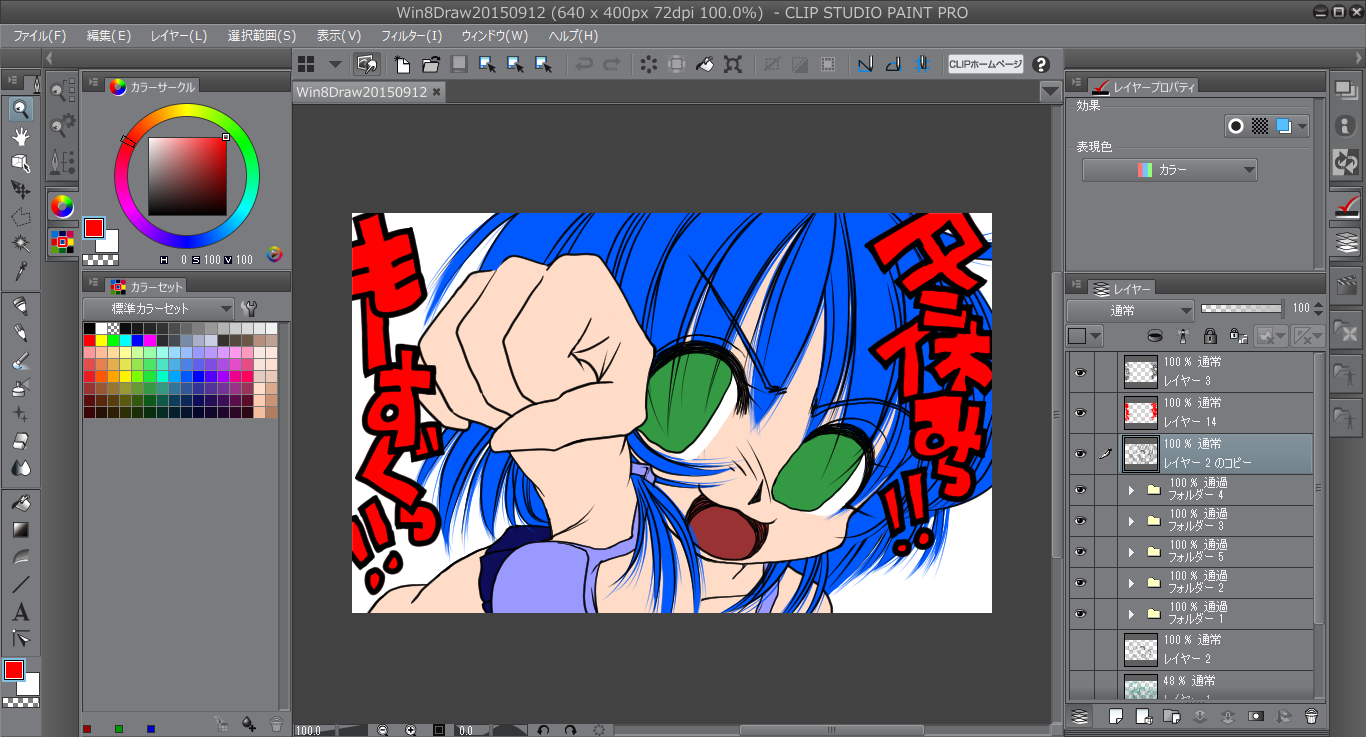
Task: Expand フォルダー 5 in layer list
Action: 1131,552
